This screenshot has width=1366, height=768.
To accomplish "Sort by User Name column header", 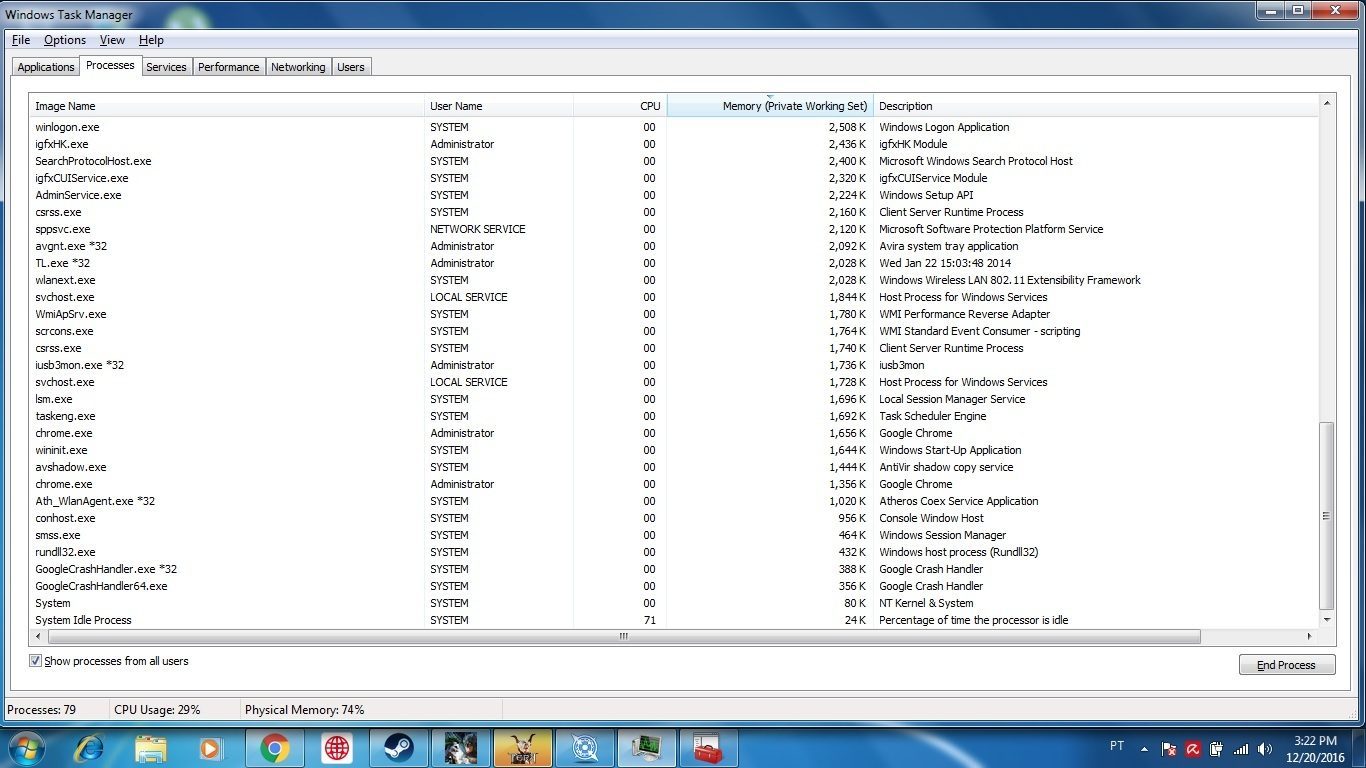I will [x=499, y=106].
